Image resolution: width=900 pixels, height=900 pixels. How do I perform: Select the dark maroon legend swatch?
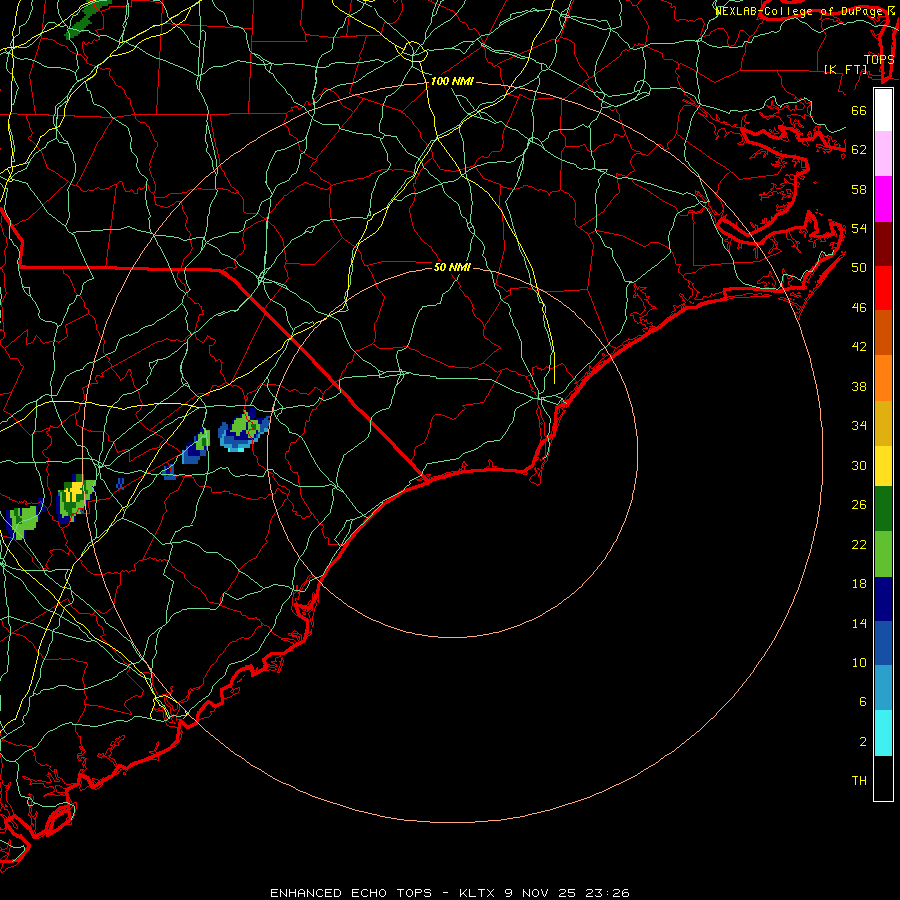pos(883,244)
